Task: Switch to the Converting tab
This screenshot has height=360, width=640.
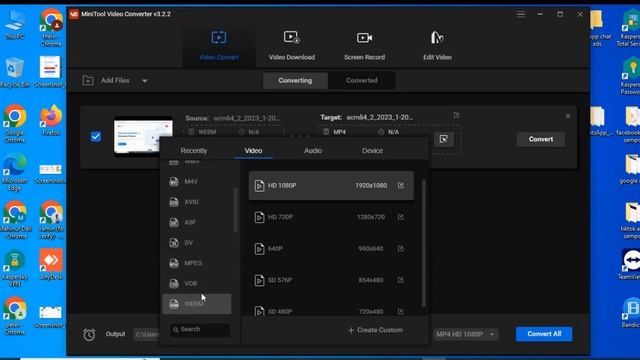Action: point(295,80)
